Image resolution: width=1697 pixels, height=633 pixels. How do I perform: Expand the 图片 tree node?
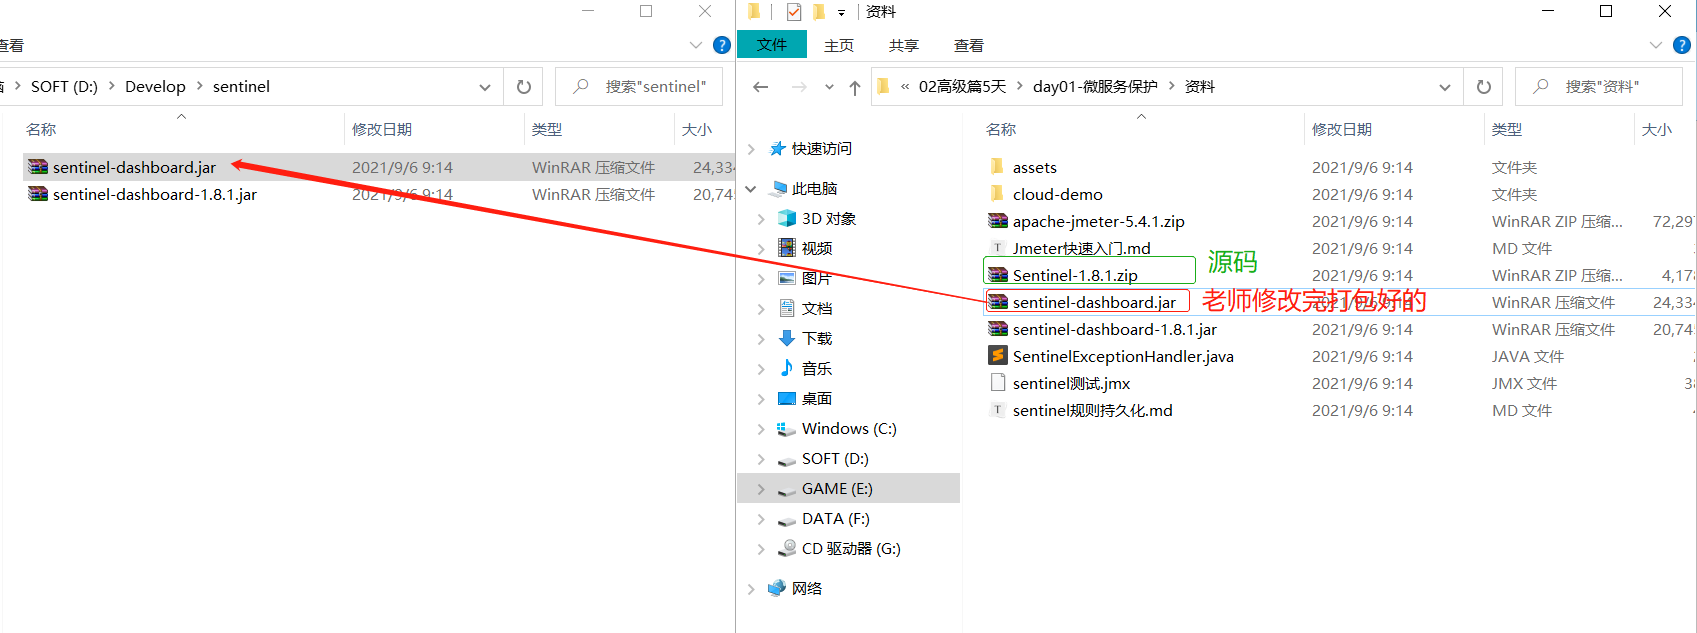tap(761, 279)
